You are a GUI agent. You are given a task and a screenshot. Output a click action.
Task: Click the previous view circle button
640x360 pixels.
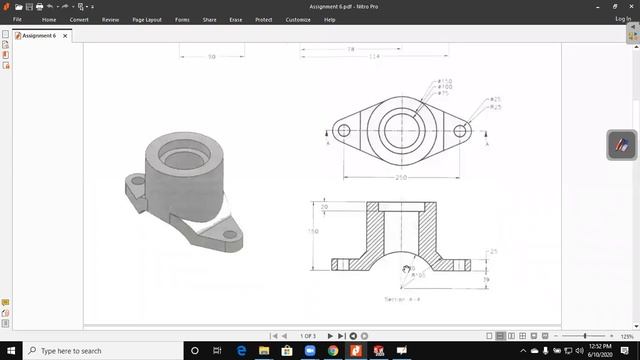coord(353,336)
